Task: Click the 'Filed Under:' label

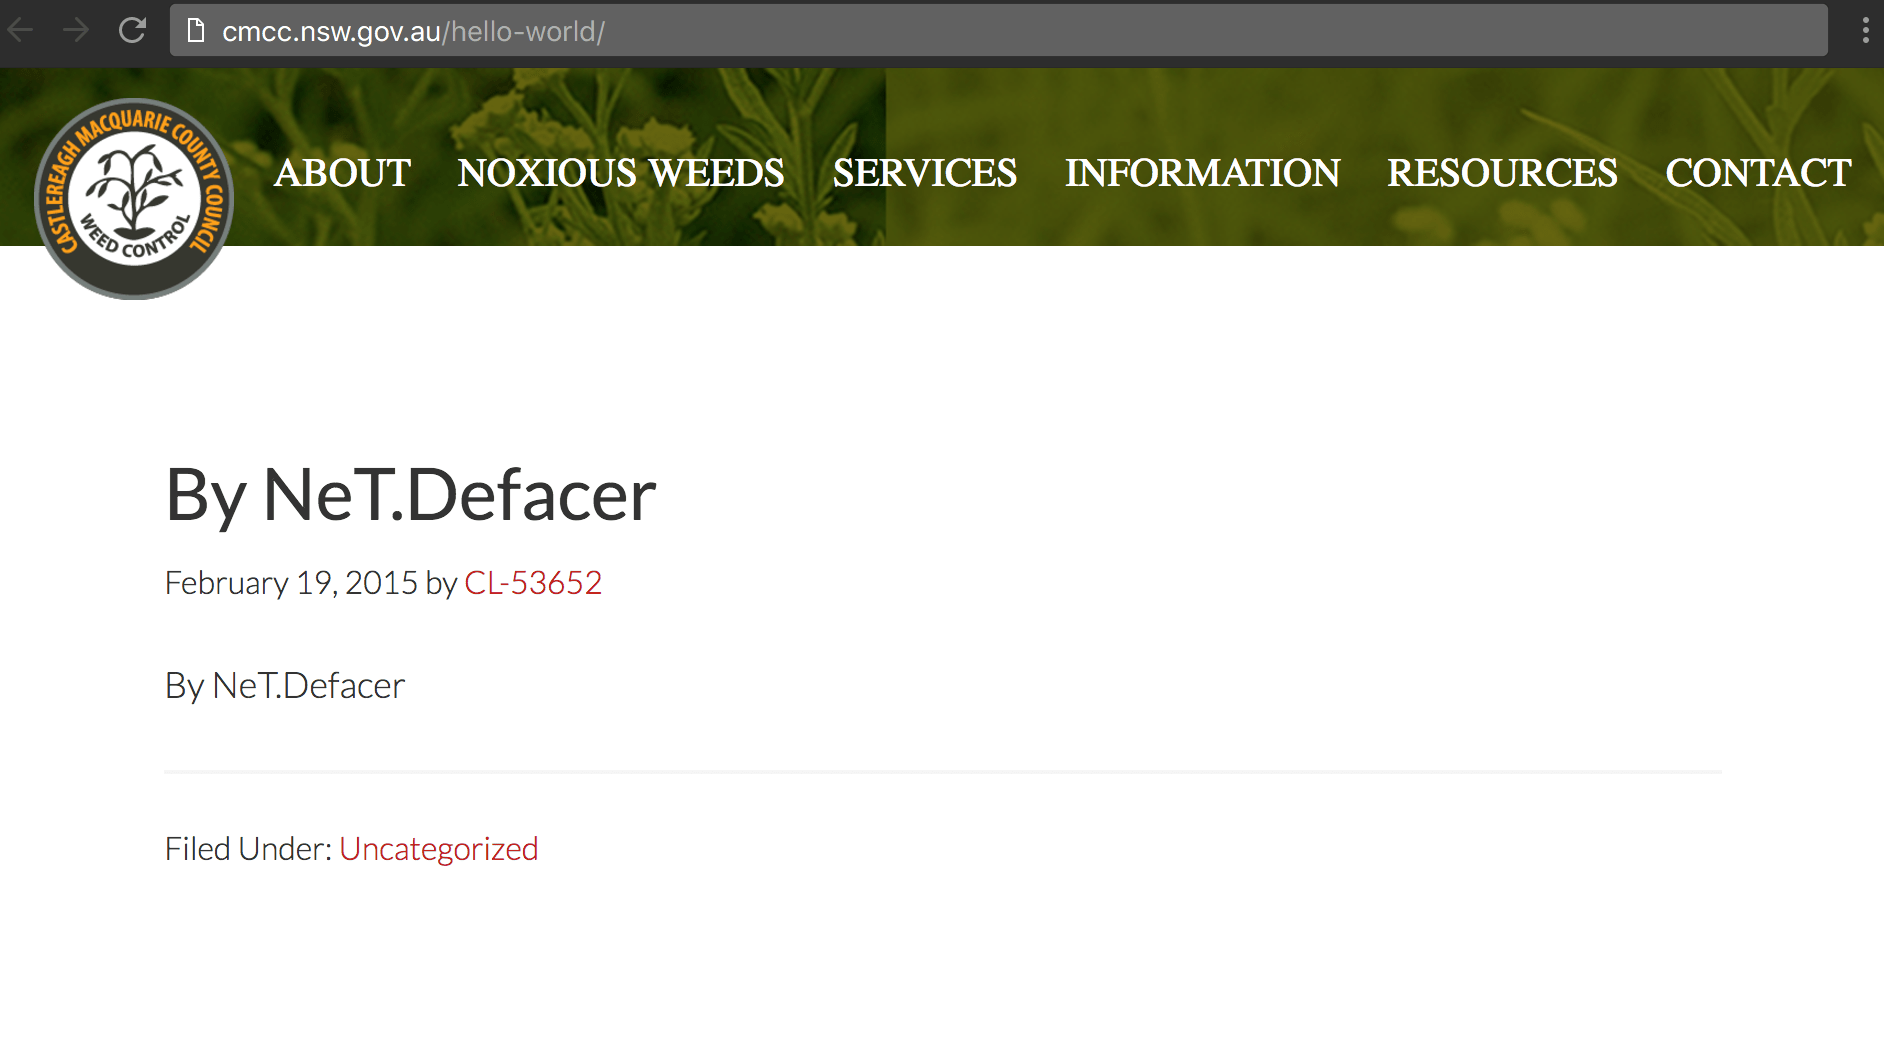Action: [248, 849]
